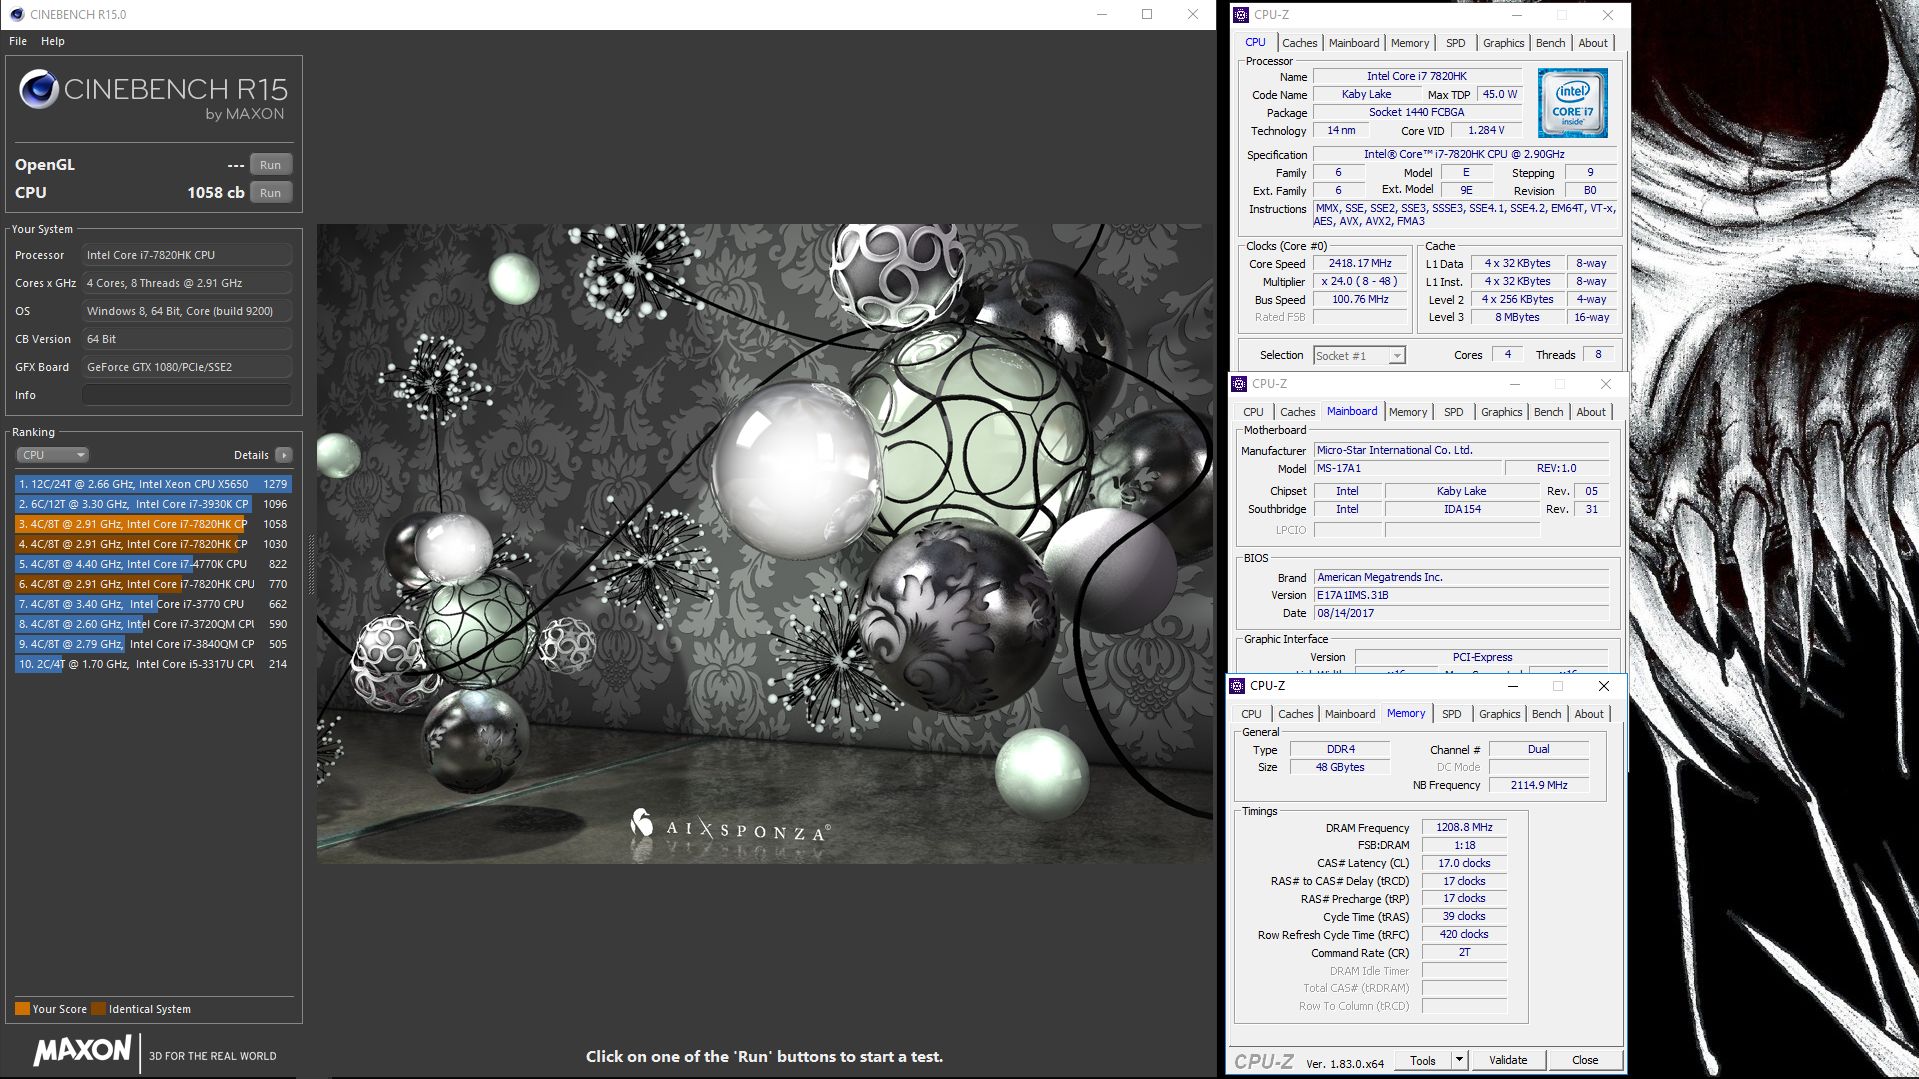Minimize the CPU-Z Memory window
Viewport: 1919px width, 1079px height.
tap(1513, 685)
